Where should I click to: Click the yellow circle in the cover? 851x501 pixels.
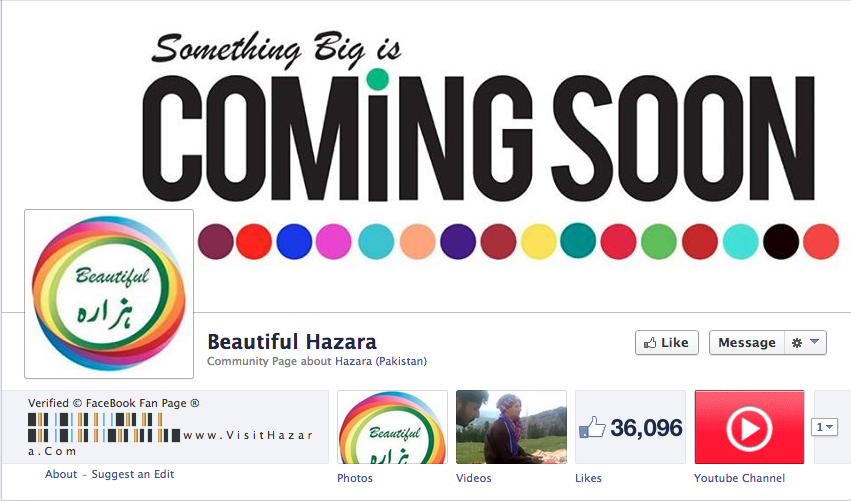(x=538, y=242)
